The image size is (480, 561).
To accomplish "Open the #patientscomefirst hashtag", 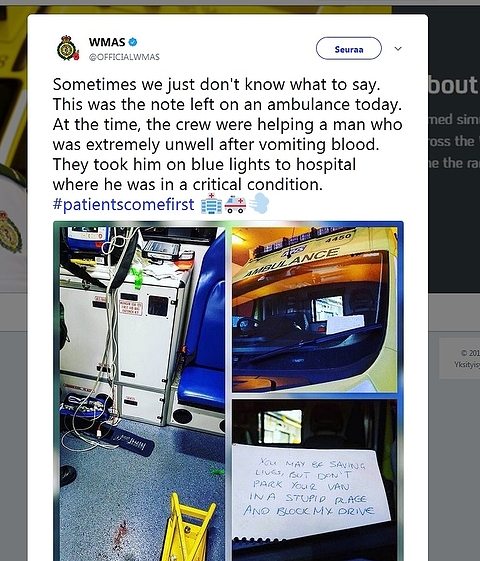I will tap(123, 204).
